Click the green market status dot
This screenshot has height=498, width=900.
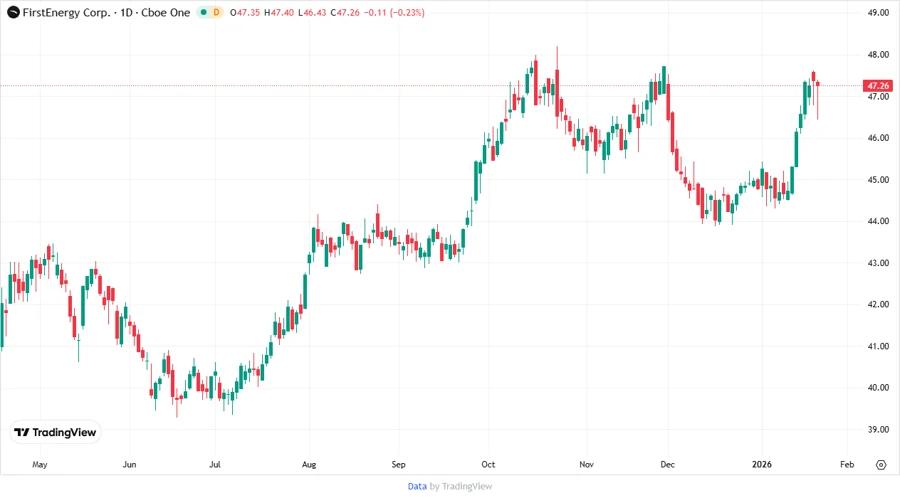[203, 12]
